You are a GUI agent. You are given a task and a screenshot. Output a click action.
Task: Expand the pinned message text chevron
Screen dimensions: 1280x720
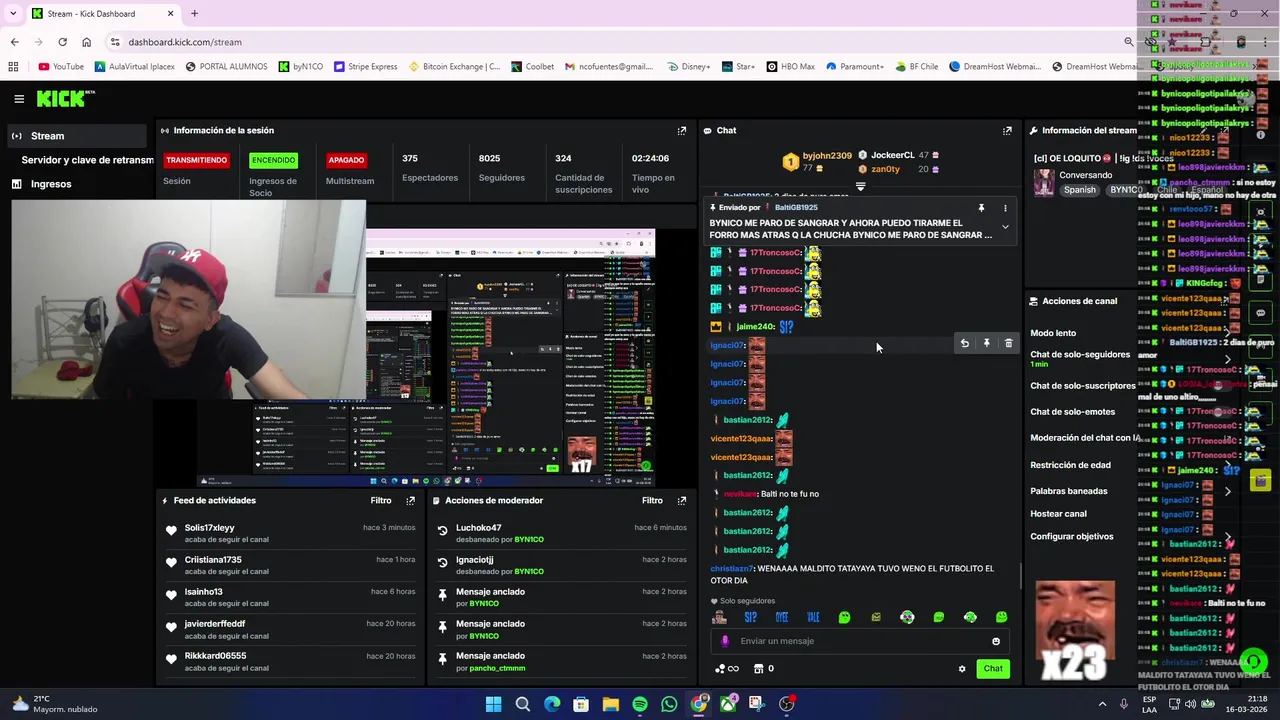click(1005, 227)
